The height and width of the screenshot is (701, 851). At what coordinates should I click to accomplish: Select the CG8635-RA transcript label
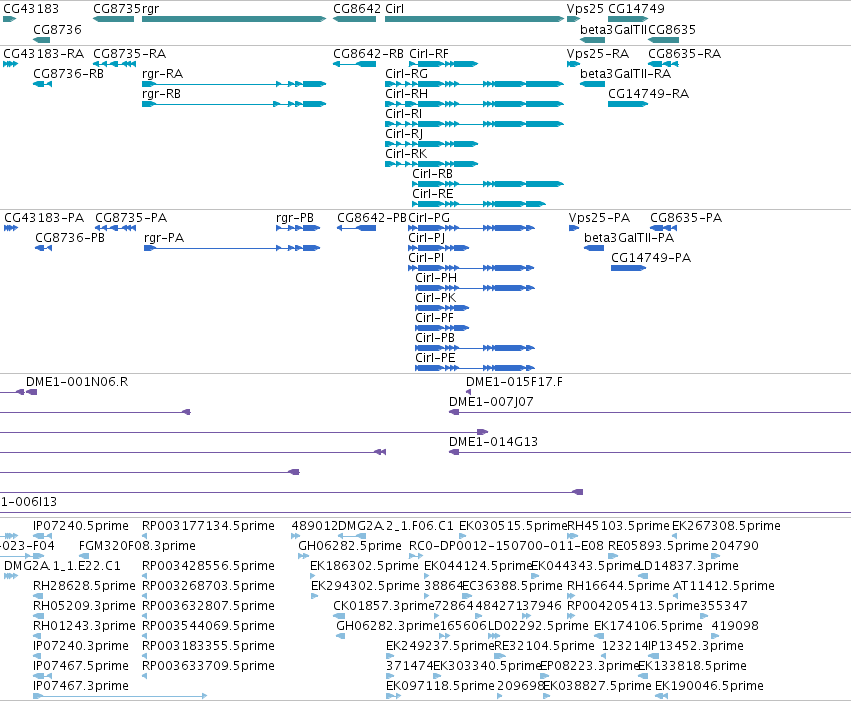click(684, 54)
